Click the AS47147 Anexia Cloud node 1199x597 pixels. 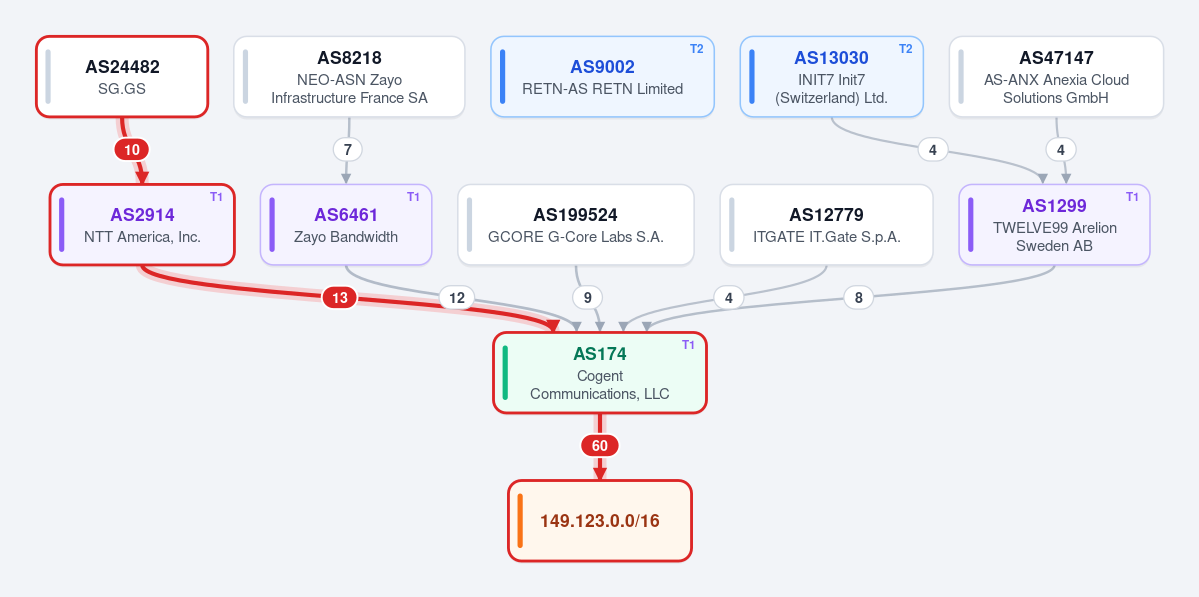point(1056,76)
